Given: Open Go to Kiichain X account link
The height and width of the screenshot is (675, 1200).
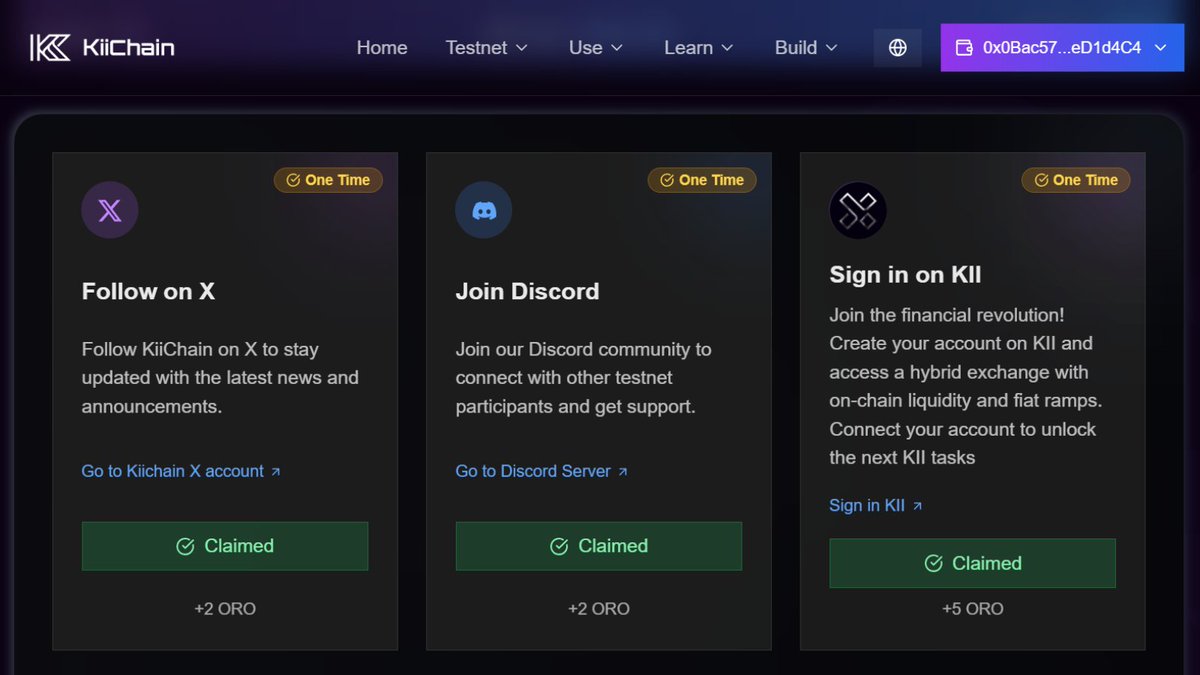Looking at the screenshot, I should tap(181, 471).
